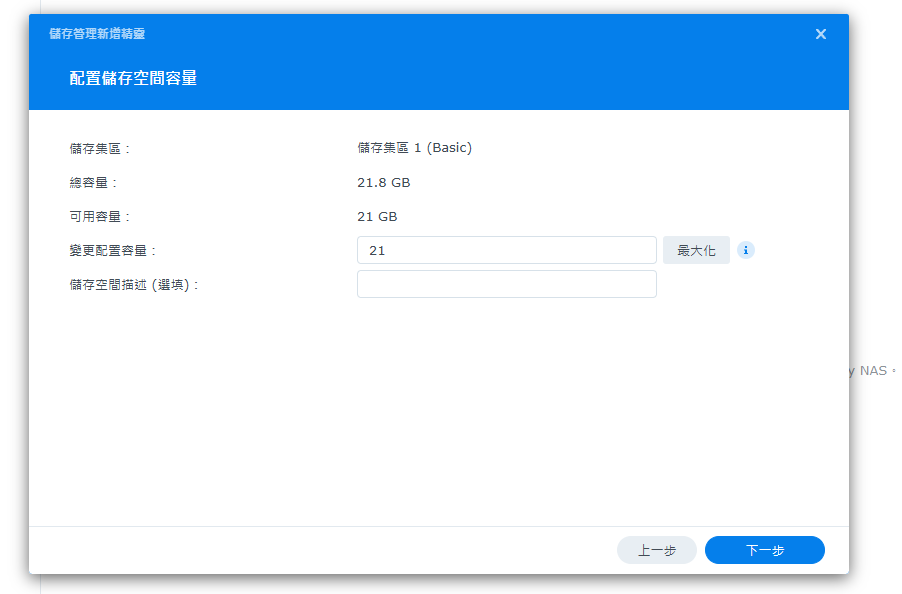Close the storage creation wizard dialog
The width and height of the screenshot is (902, 594).
tap(820, 34)
